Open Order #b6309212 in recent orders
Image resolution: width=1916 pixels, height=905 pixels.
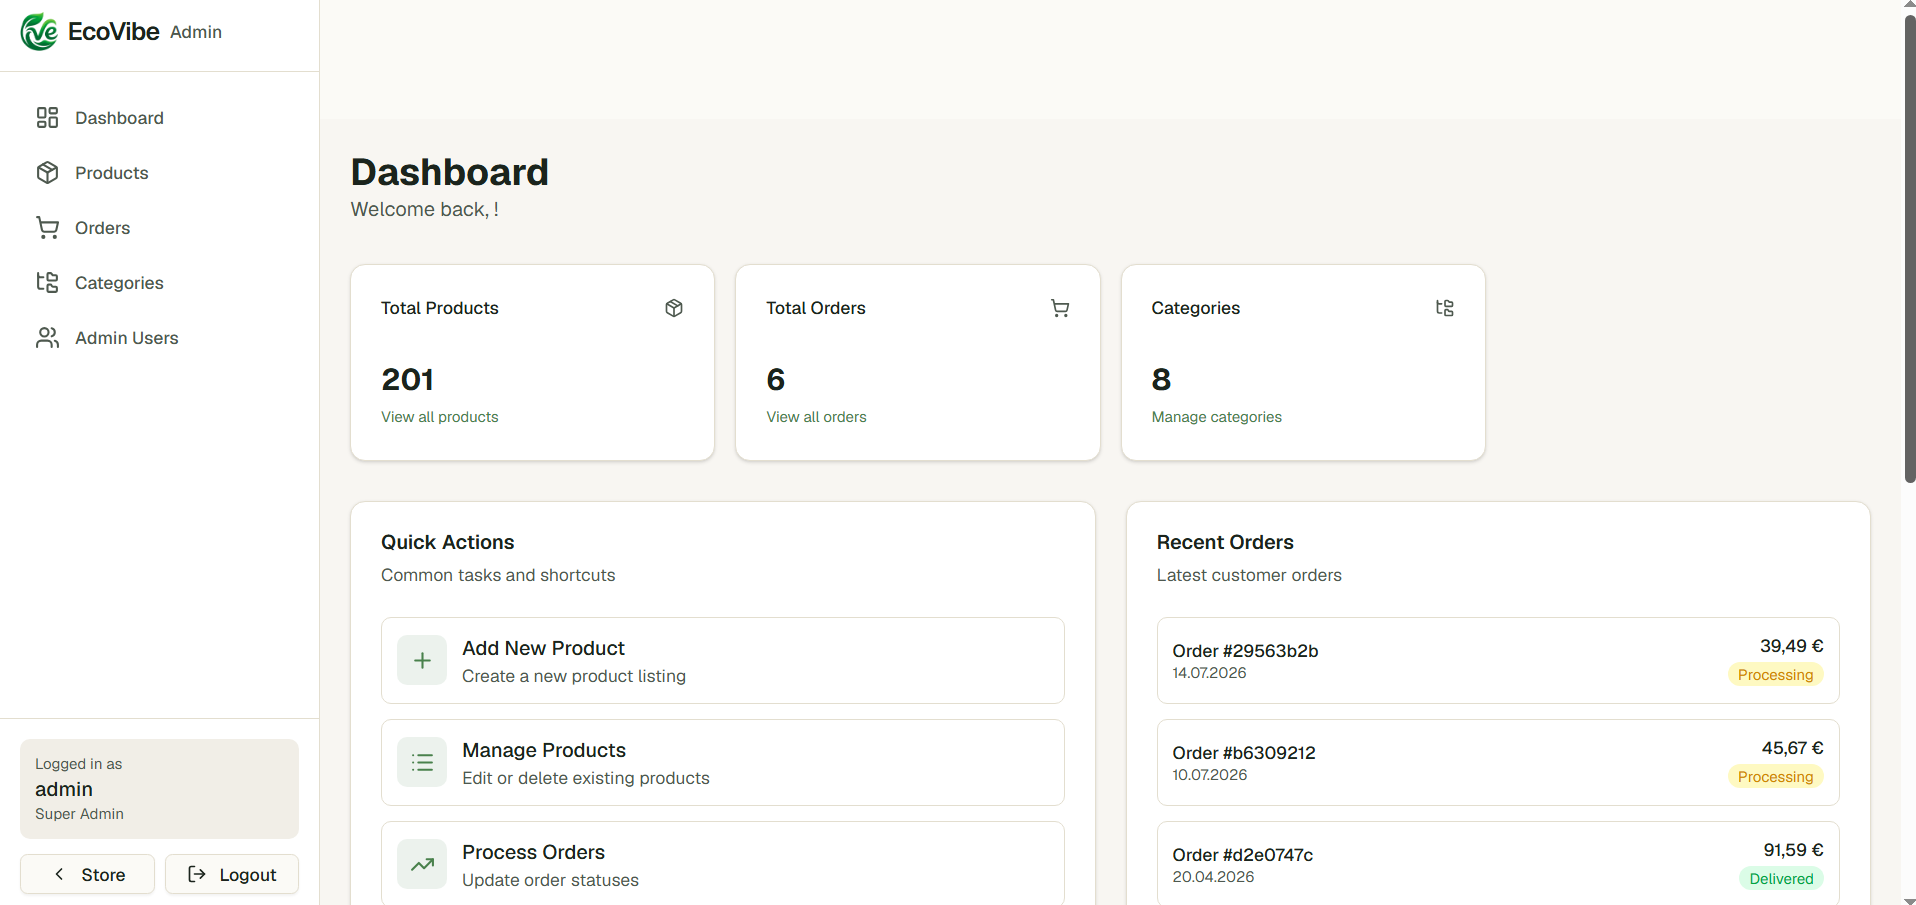pyautogui.click(x=1498, y=763)
